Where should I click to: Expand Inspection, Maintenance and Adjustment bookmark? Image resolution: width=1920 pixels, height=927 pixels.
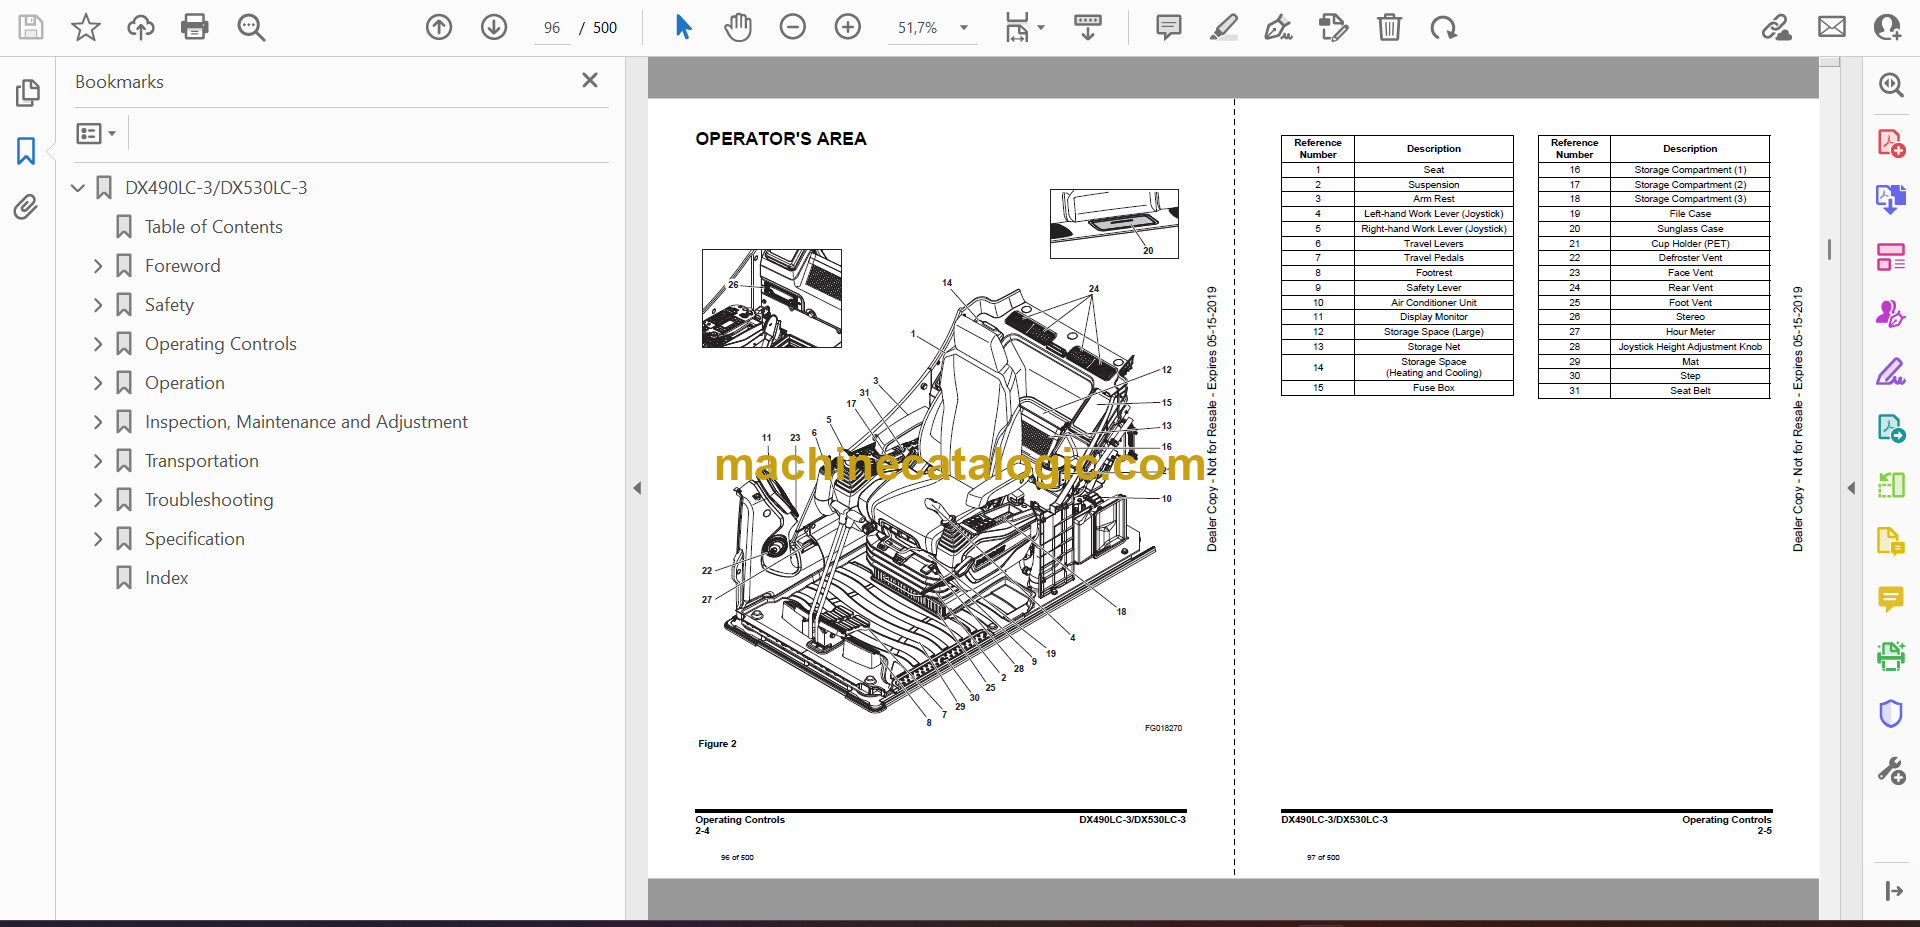pyautogui.click(x=98, y=422)
